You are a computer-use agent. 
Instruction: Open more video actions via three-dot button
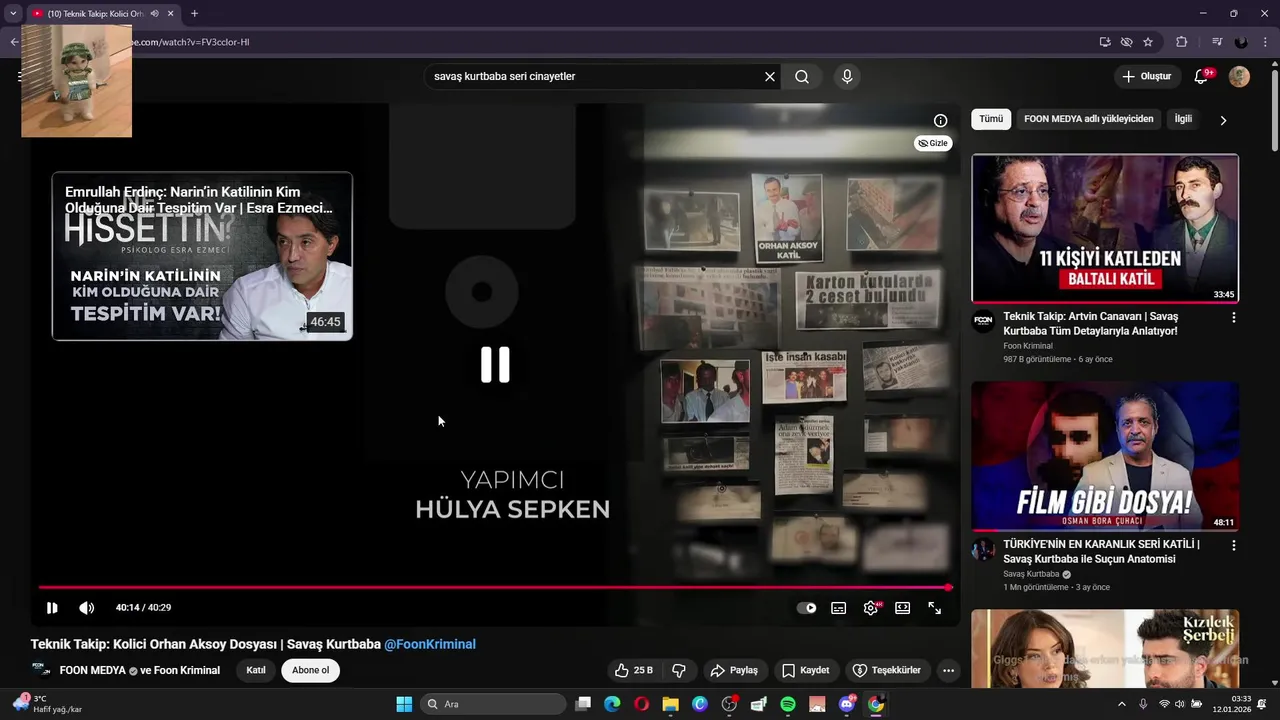pos(948,670)
